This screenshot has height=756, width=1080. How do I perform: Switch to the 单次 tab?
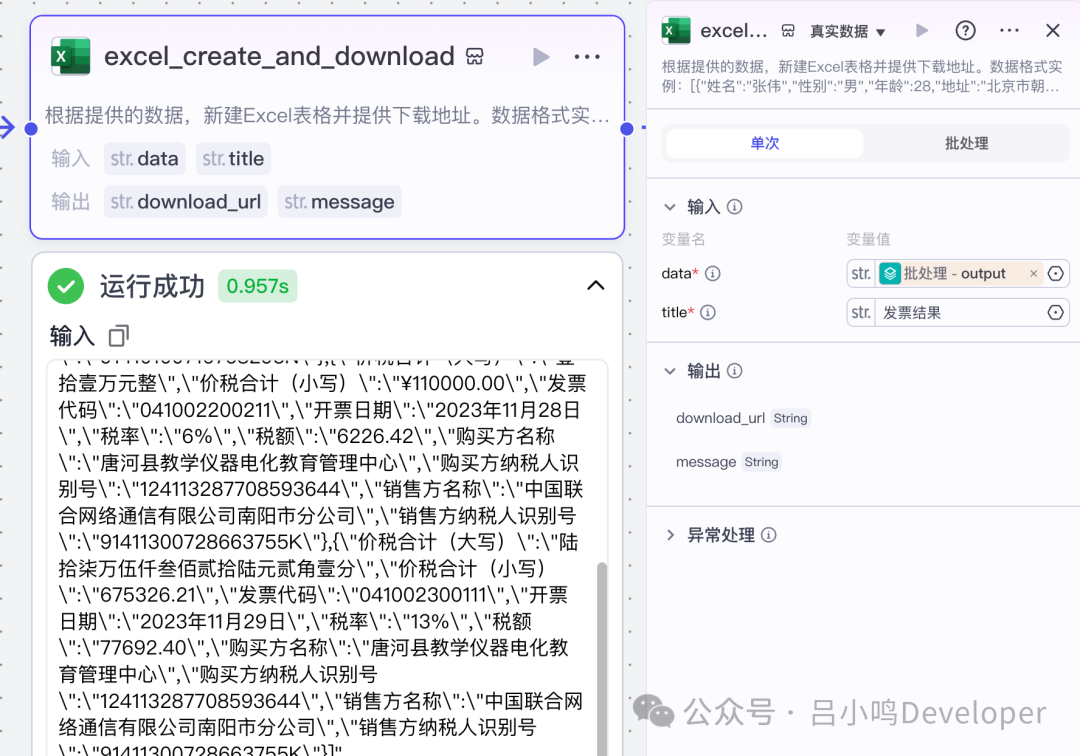point(765,143)
